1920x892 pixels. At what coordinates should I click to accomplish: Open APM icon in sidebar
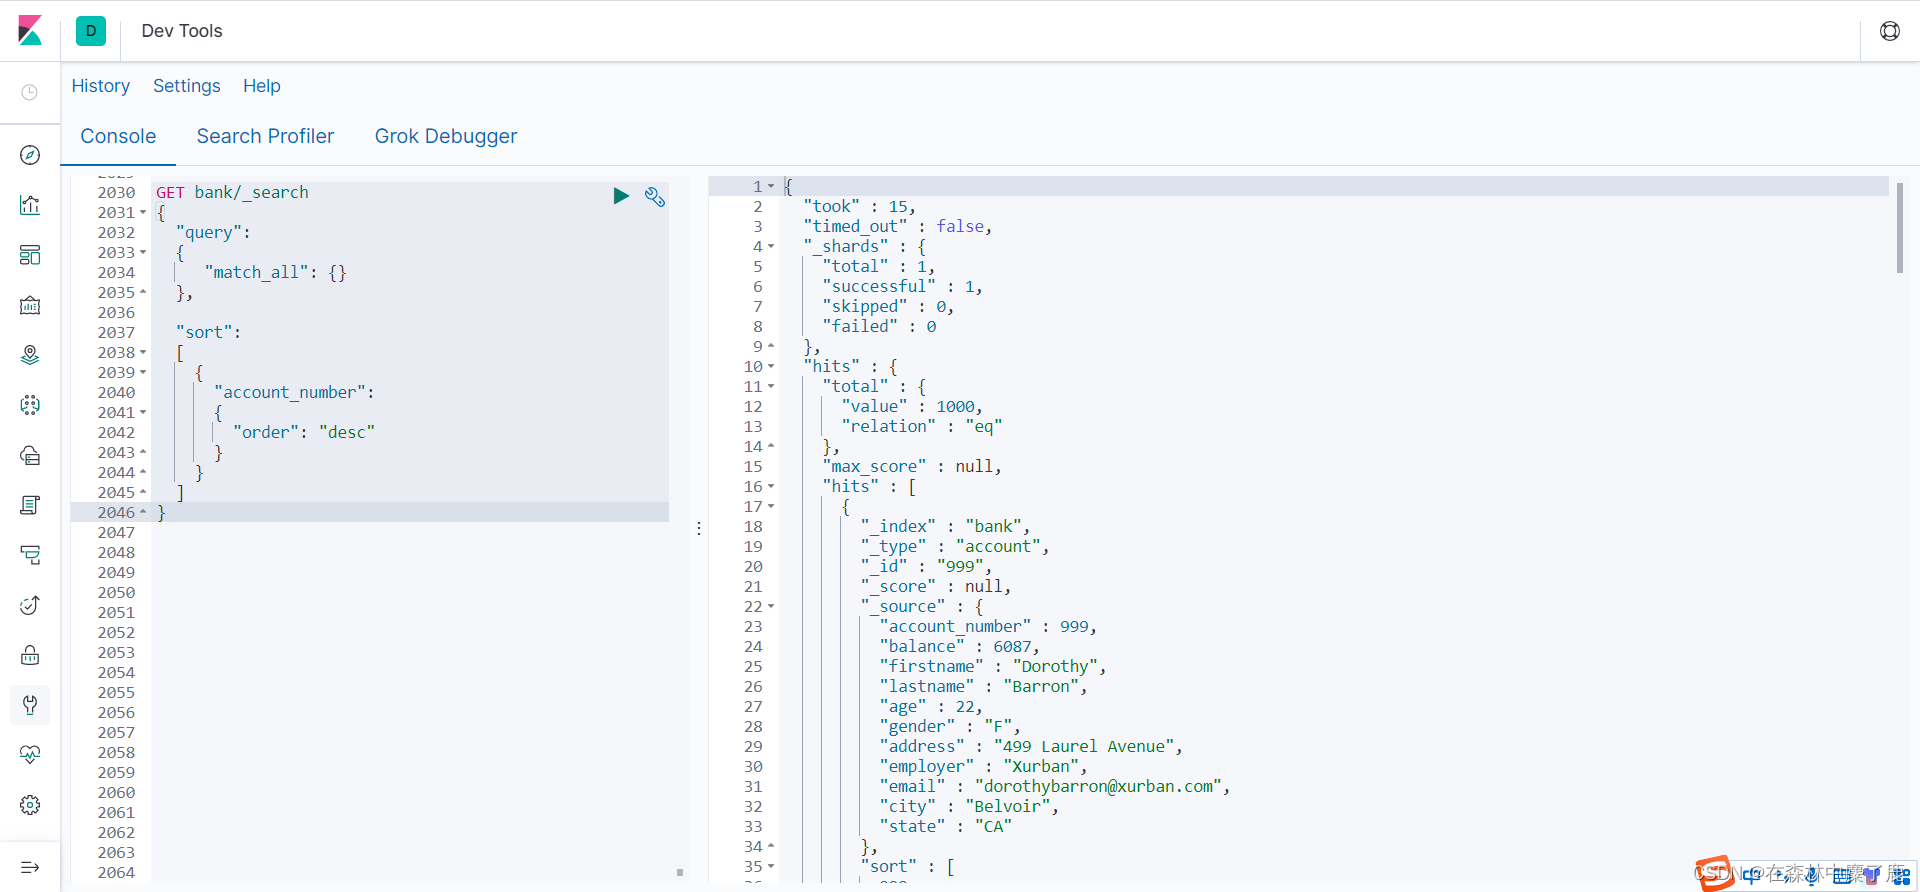click(30, 555)
